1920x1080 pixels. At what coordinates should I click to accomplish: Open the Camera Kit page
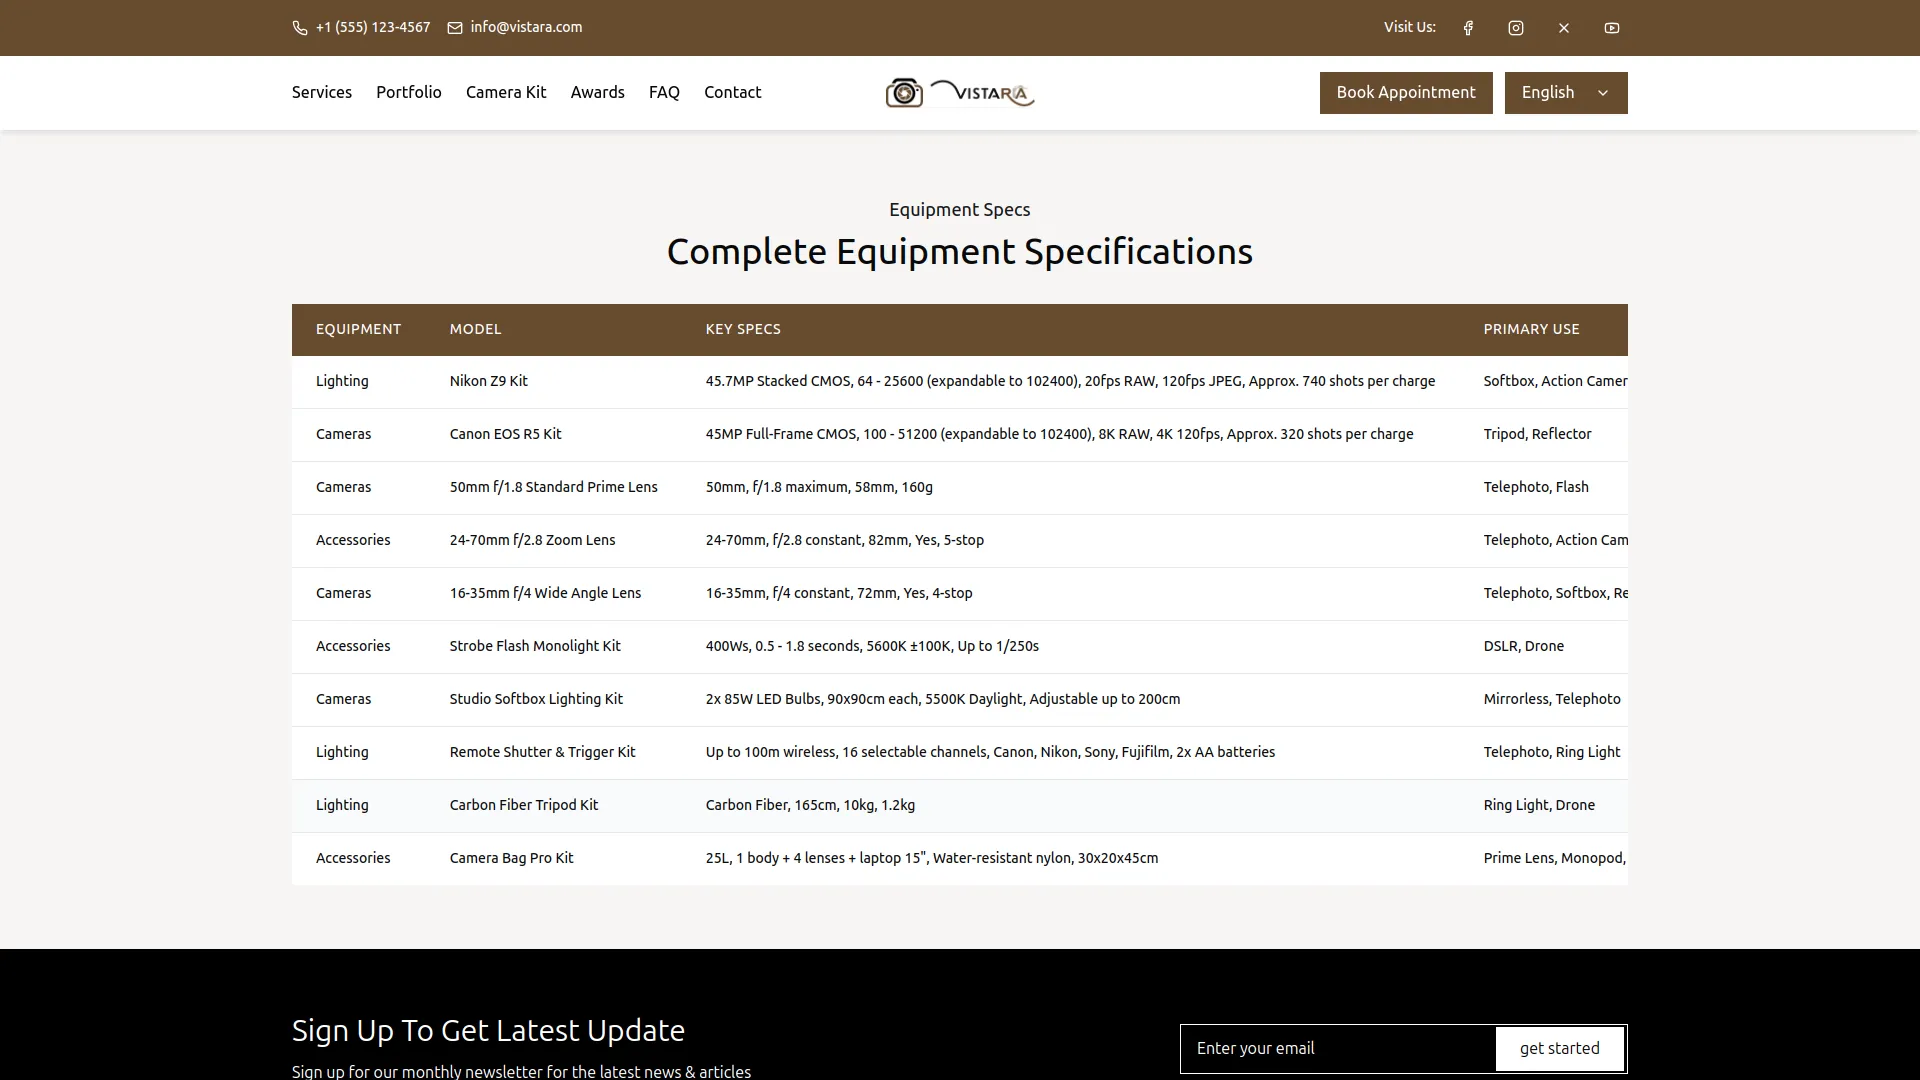505,92
